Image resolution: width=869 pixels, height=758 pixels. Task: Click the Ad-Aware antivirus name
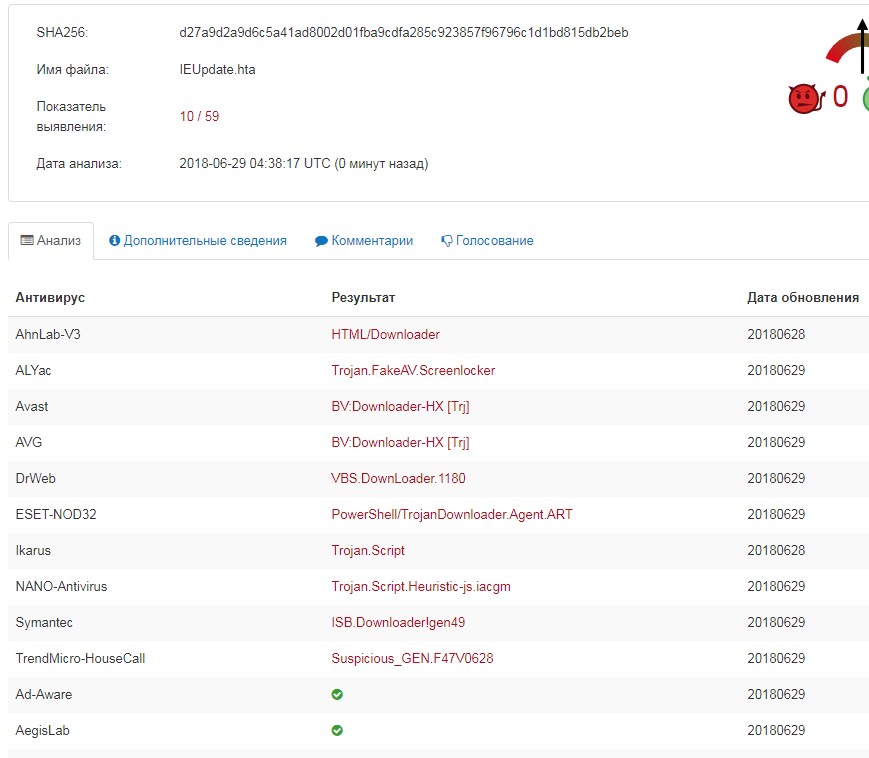pyautogui.click(x=44, y=694)
